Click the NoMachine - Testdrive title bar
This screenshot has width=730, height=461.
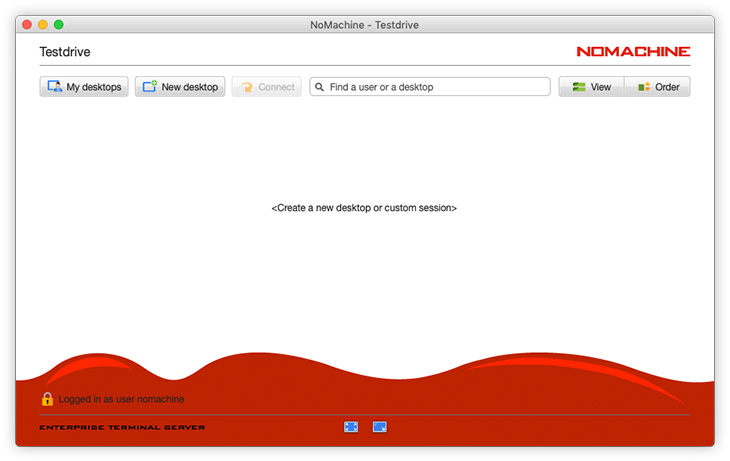(364, 24)
